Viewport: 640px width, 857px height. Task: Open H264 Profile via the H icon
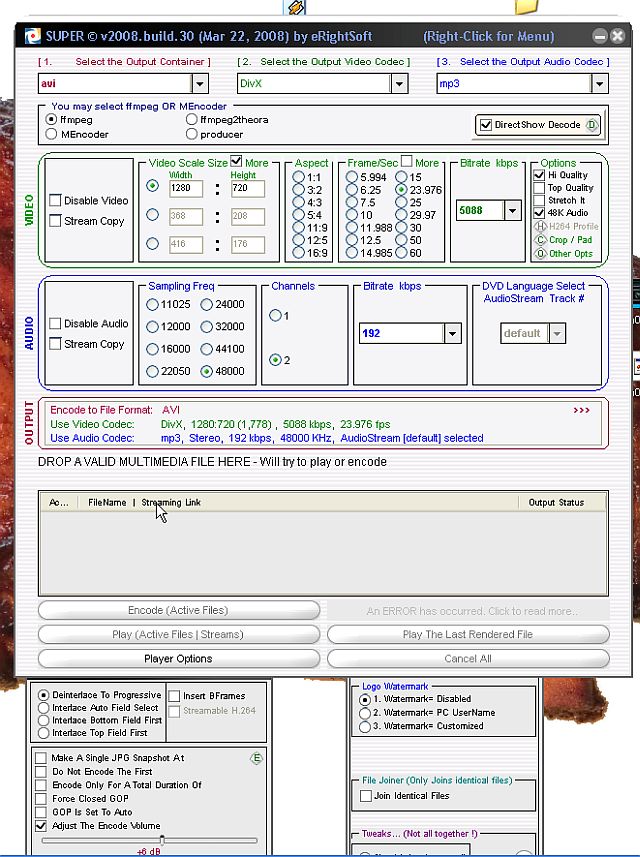pos(540,226)
